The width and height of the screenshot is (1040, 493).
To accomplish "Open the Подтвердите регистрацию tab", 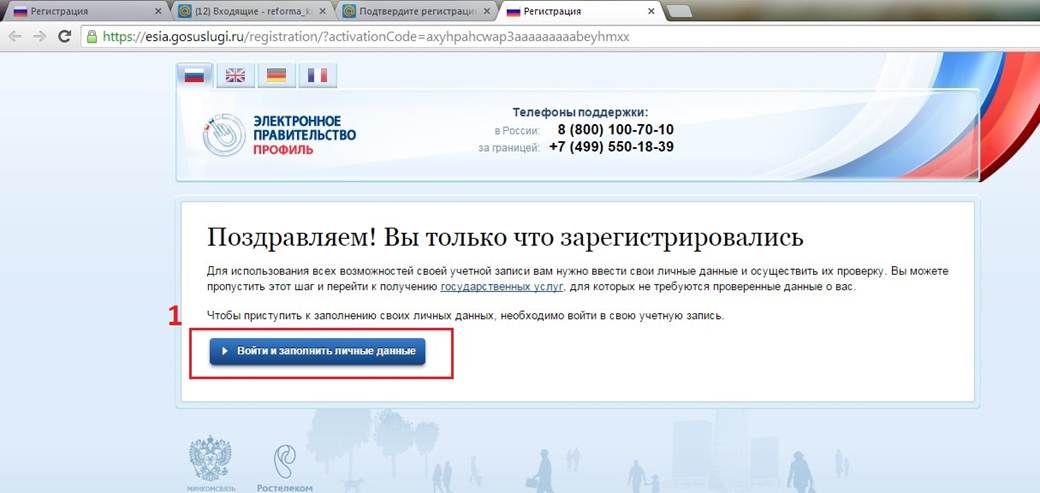I will click(x=416, y=11).
